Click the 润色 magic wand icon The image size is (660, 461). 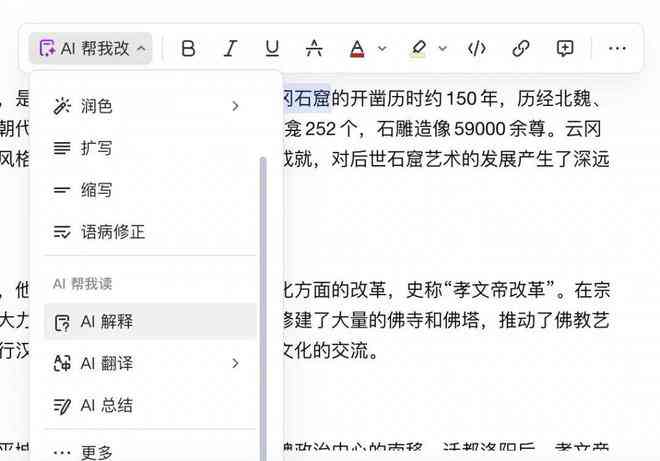click(62, 106)
